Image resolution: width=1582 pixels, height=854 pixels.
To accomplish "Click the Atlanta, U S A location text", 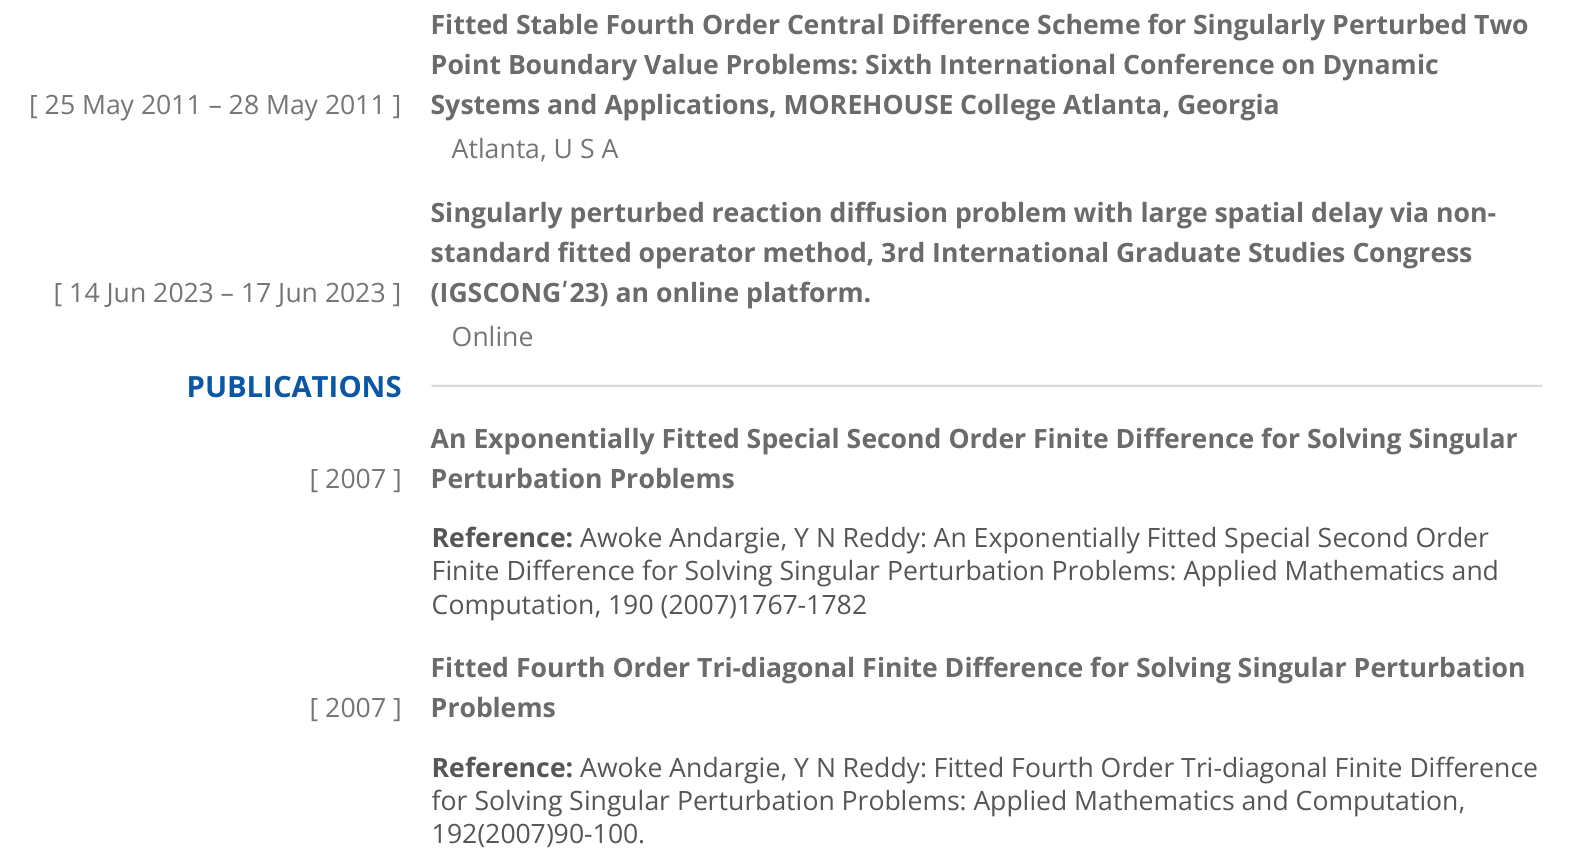I will pyautogui.click(x=535, y=149).
